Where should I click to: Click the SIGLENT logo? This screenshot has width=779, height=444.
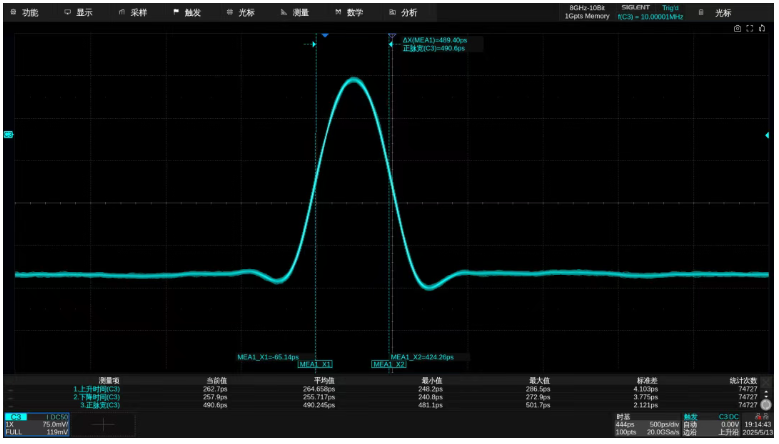(x=635, y=8)
